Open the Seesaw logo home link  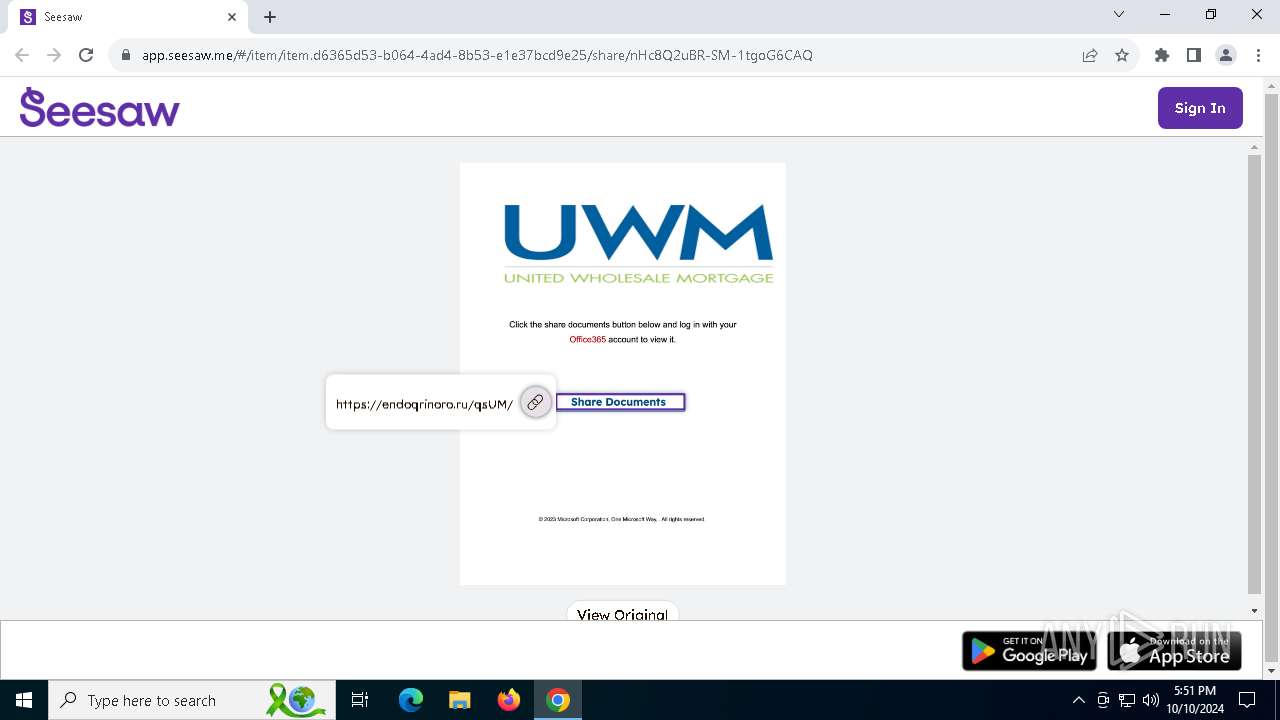(x=99, y=108)
